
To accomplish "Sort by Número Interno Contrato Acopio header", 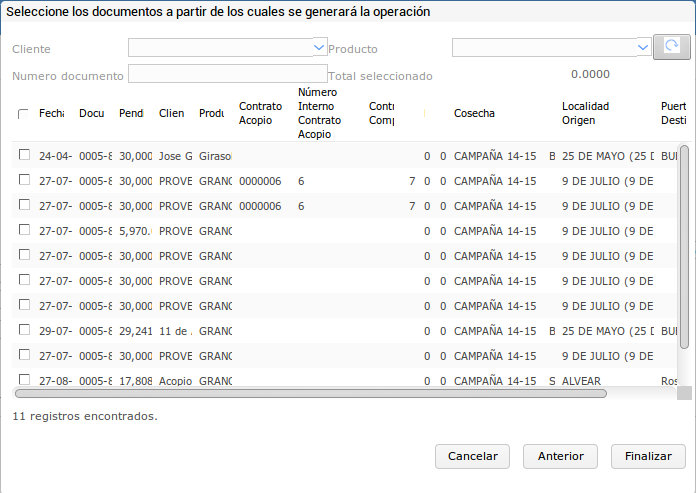I will (x=320, y=113).
